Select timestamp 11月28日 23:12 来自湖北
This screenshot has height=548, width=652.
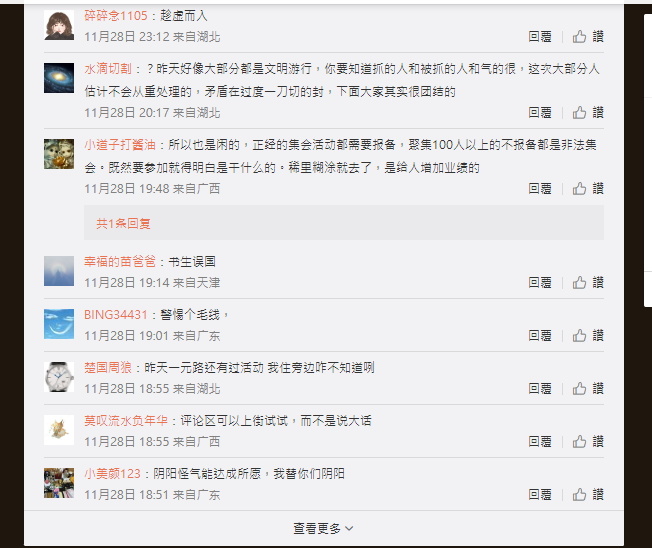152,37
